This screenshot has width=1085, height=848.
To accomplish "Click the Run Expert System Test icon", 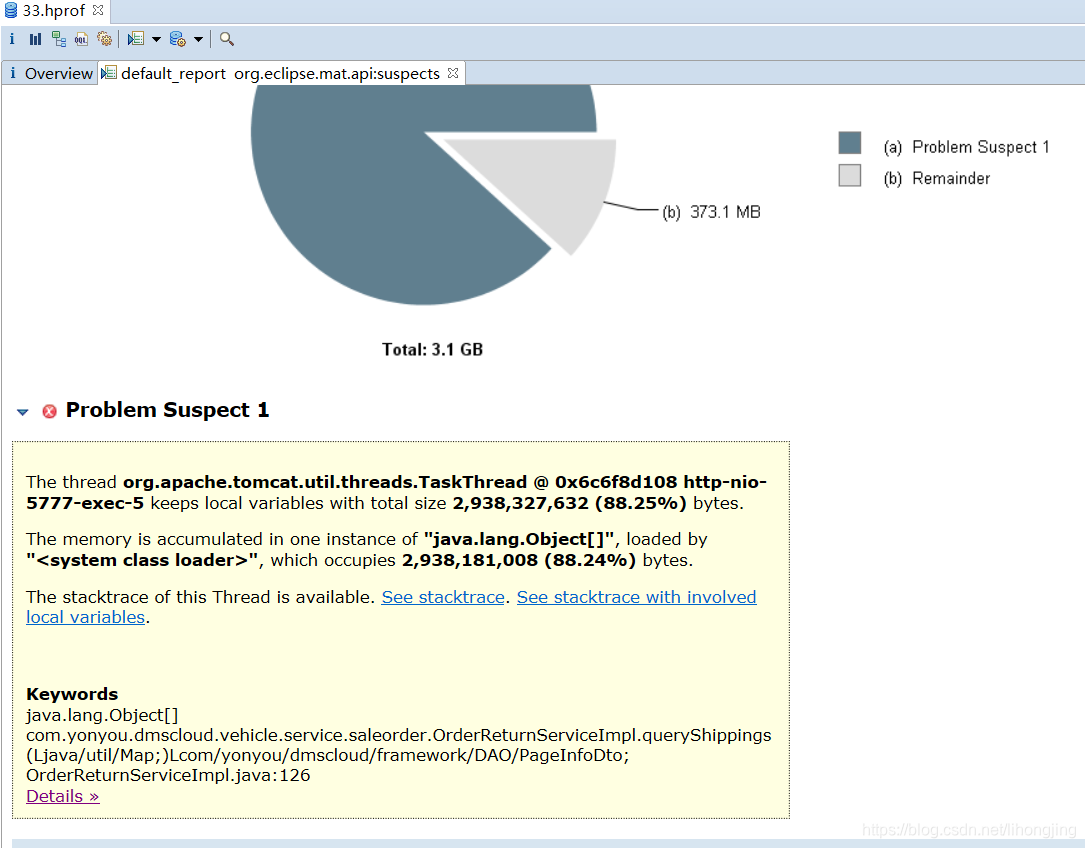I will point(136,39).
